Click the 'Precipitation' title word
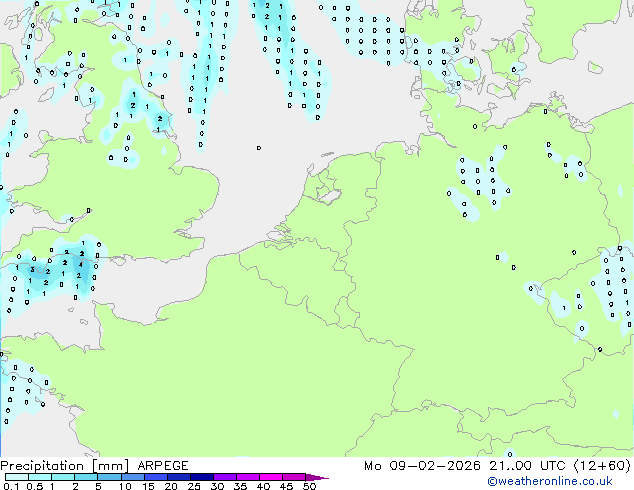The image size is (634, 490). tap(42, 466)
